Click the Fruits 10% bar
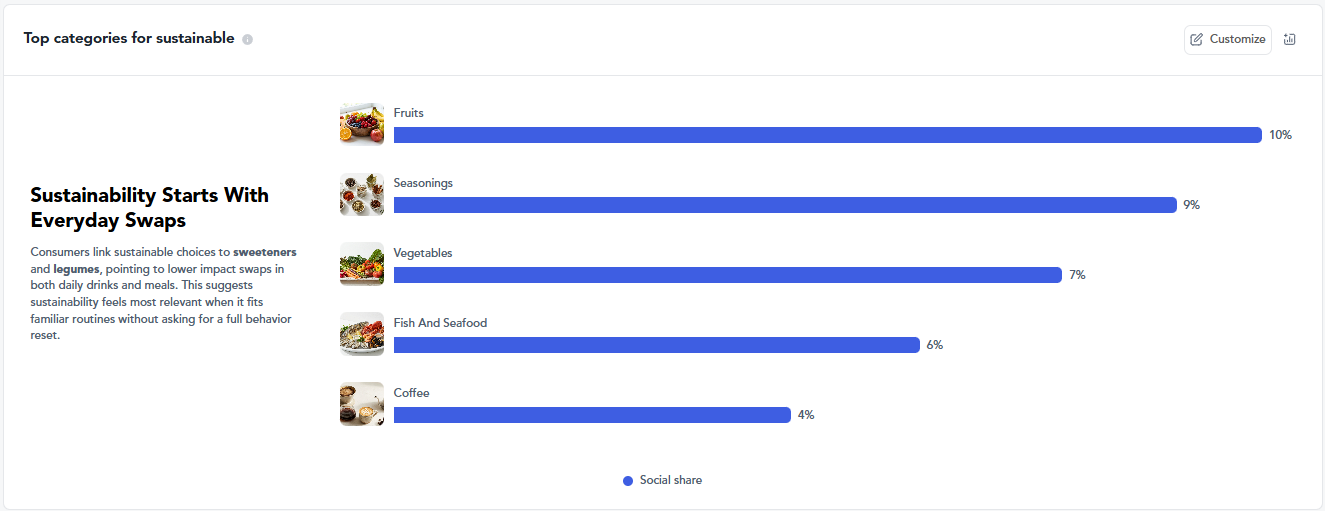This screenshot has height=511, width=1325. pyautogui.click(x=827, y=135)
